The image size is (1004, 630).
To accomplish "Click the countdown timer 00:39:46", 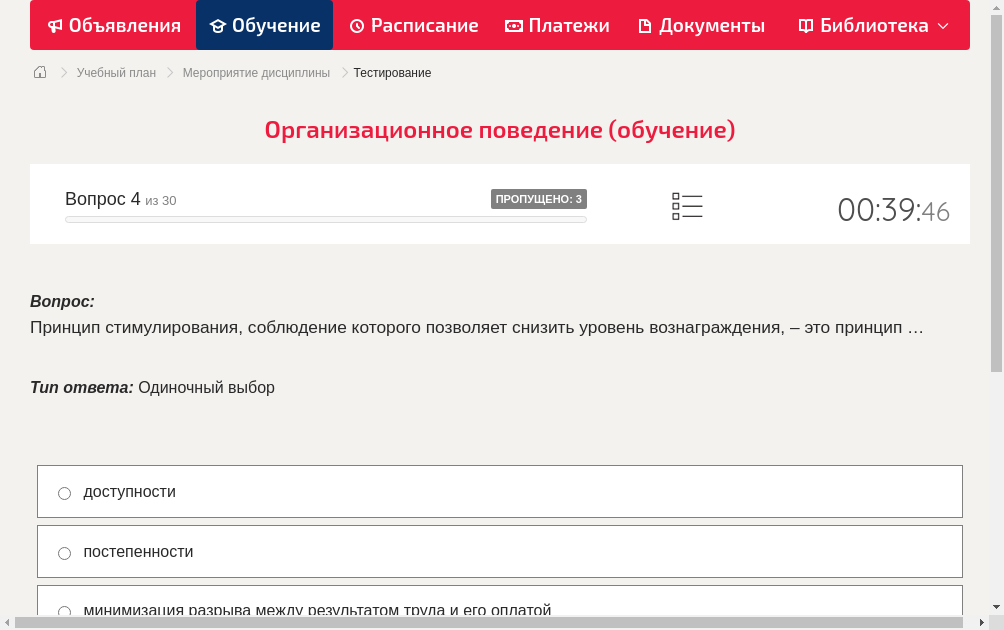I will pyautogui.click(x=893, y=209).
